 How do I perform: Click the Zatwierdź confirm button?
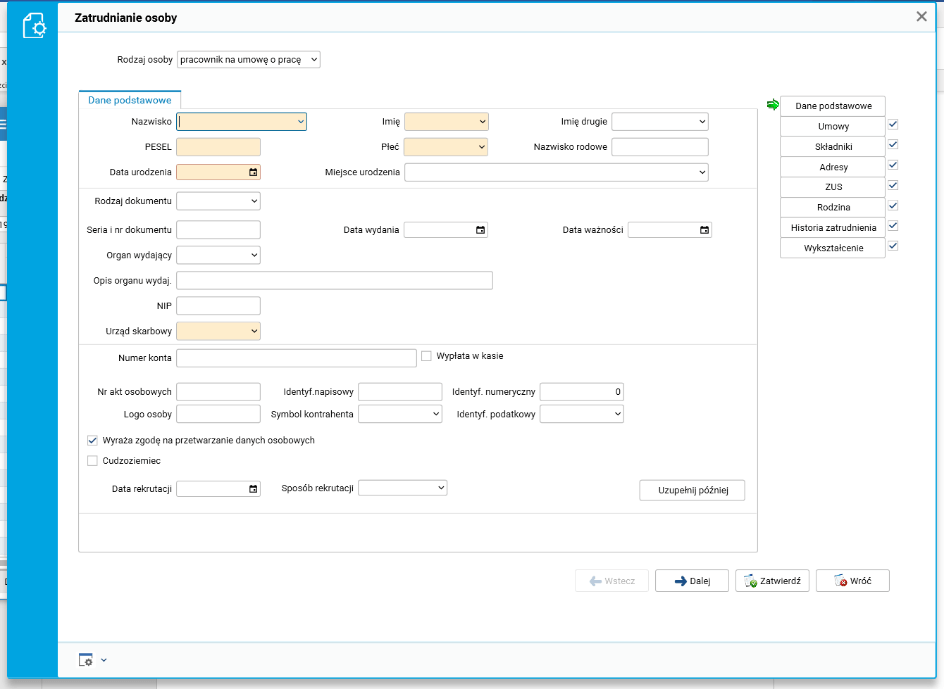pyautogui.click(x=772, y=581)
